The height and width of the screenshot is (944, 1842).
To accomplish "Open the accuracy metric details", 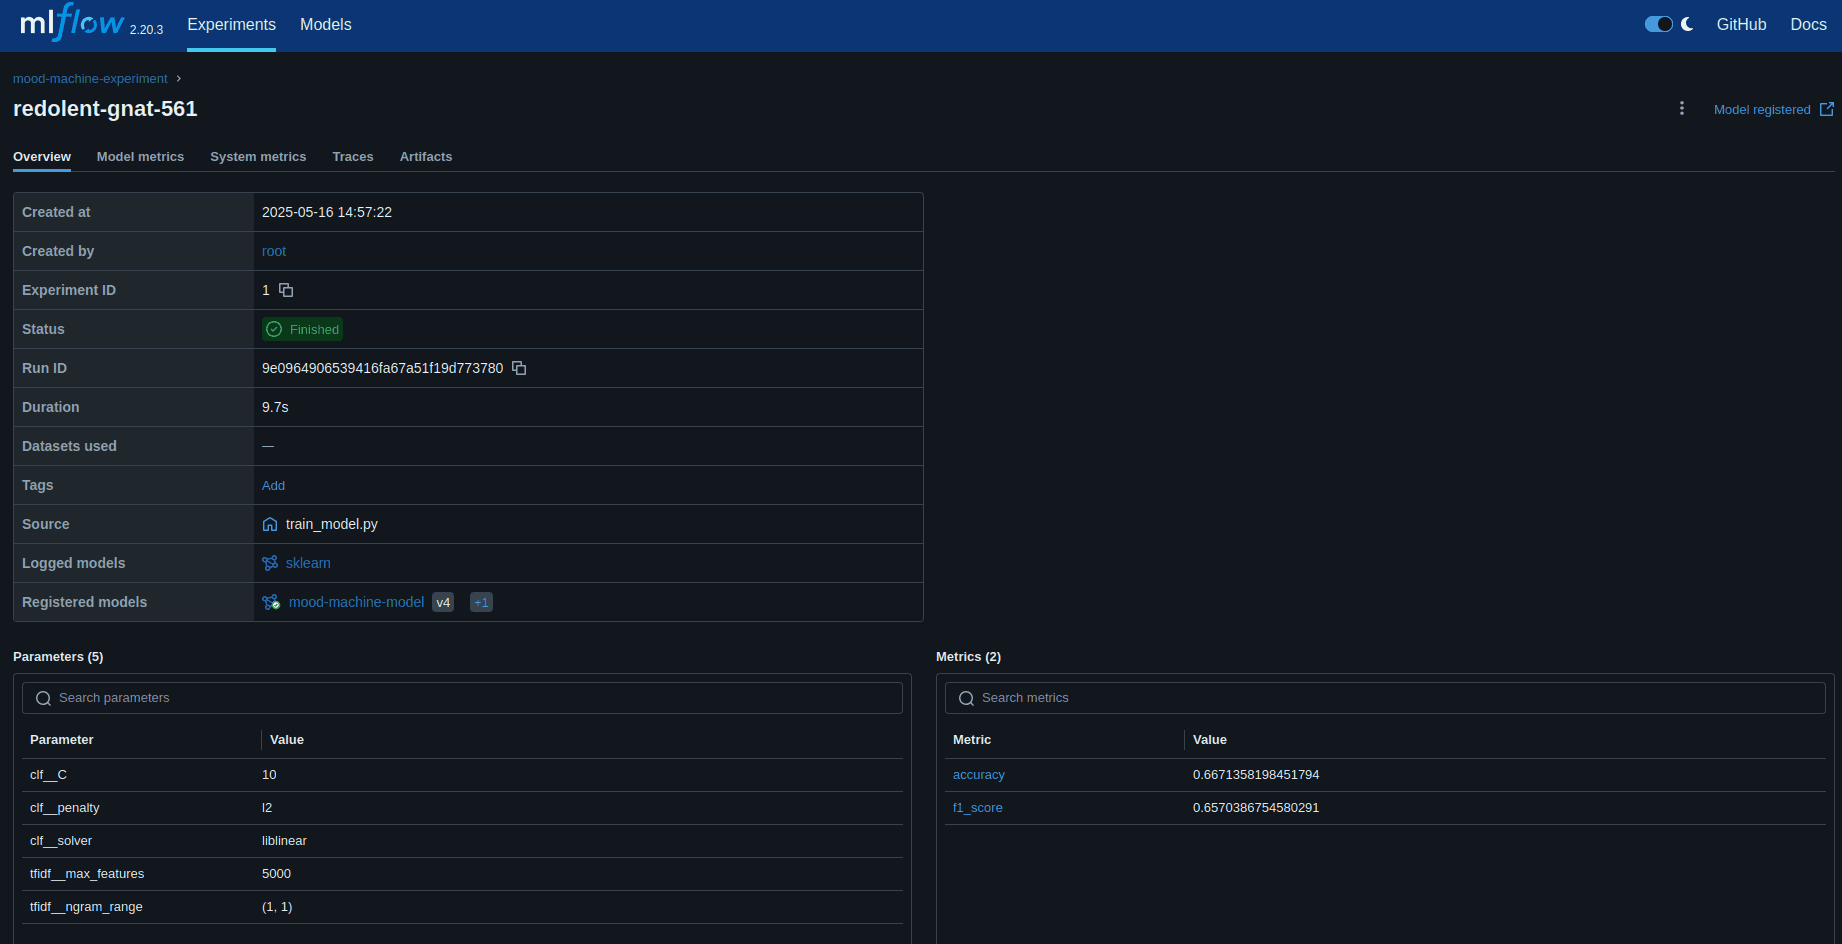I will pyautogui.click(x=978, y=774).
